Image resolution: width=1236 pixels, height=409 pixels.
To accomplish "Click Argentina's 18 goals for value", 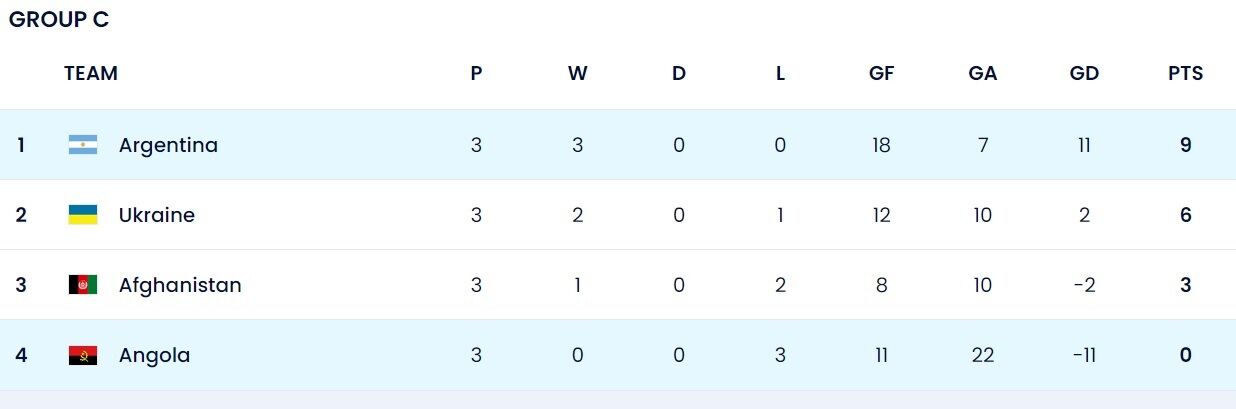I will 881,145.
